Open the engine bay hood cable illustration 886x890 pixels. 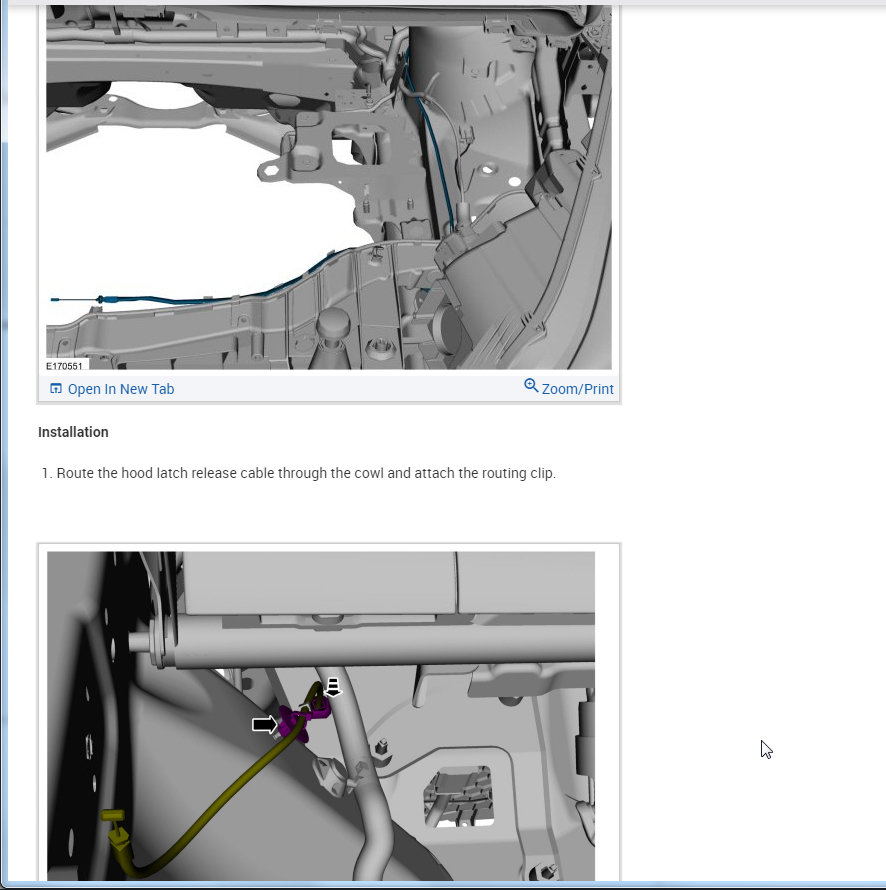pyautogui.click(x=329, y=187)
